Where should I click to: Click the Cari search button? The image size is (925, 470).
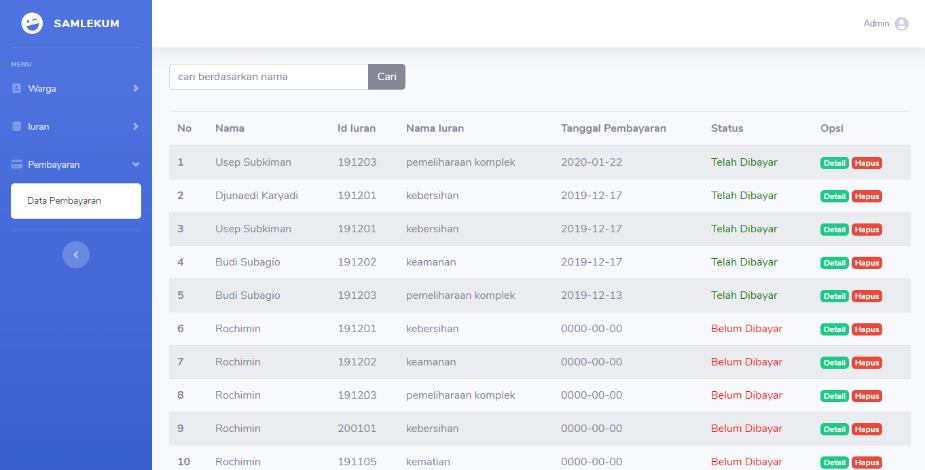tap(386, 77)
